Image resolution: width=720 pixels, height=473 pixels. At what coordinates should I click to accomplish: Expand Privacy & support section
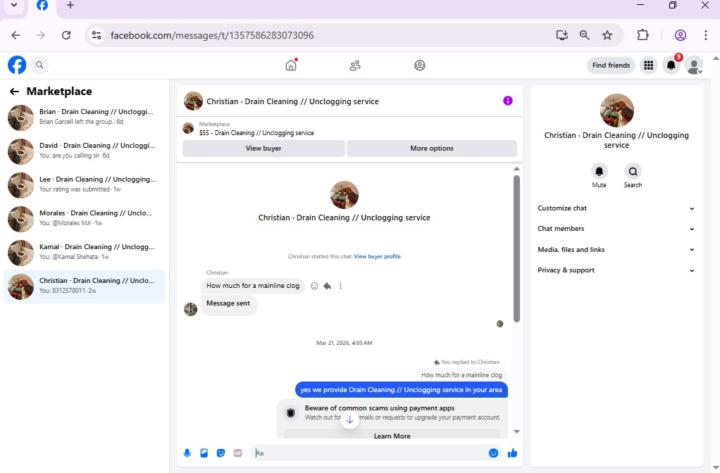[x=616, y=270]
